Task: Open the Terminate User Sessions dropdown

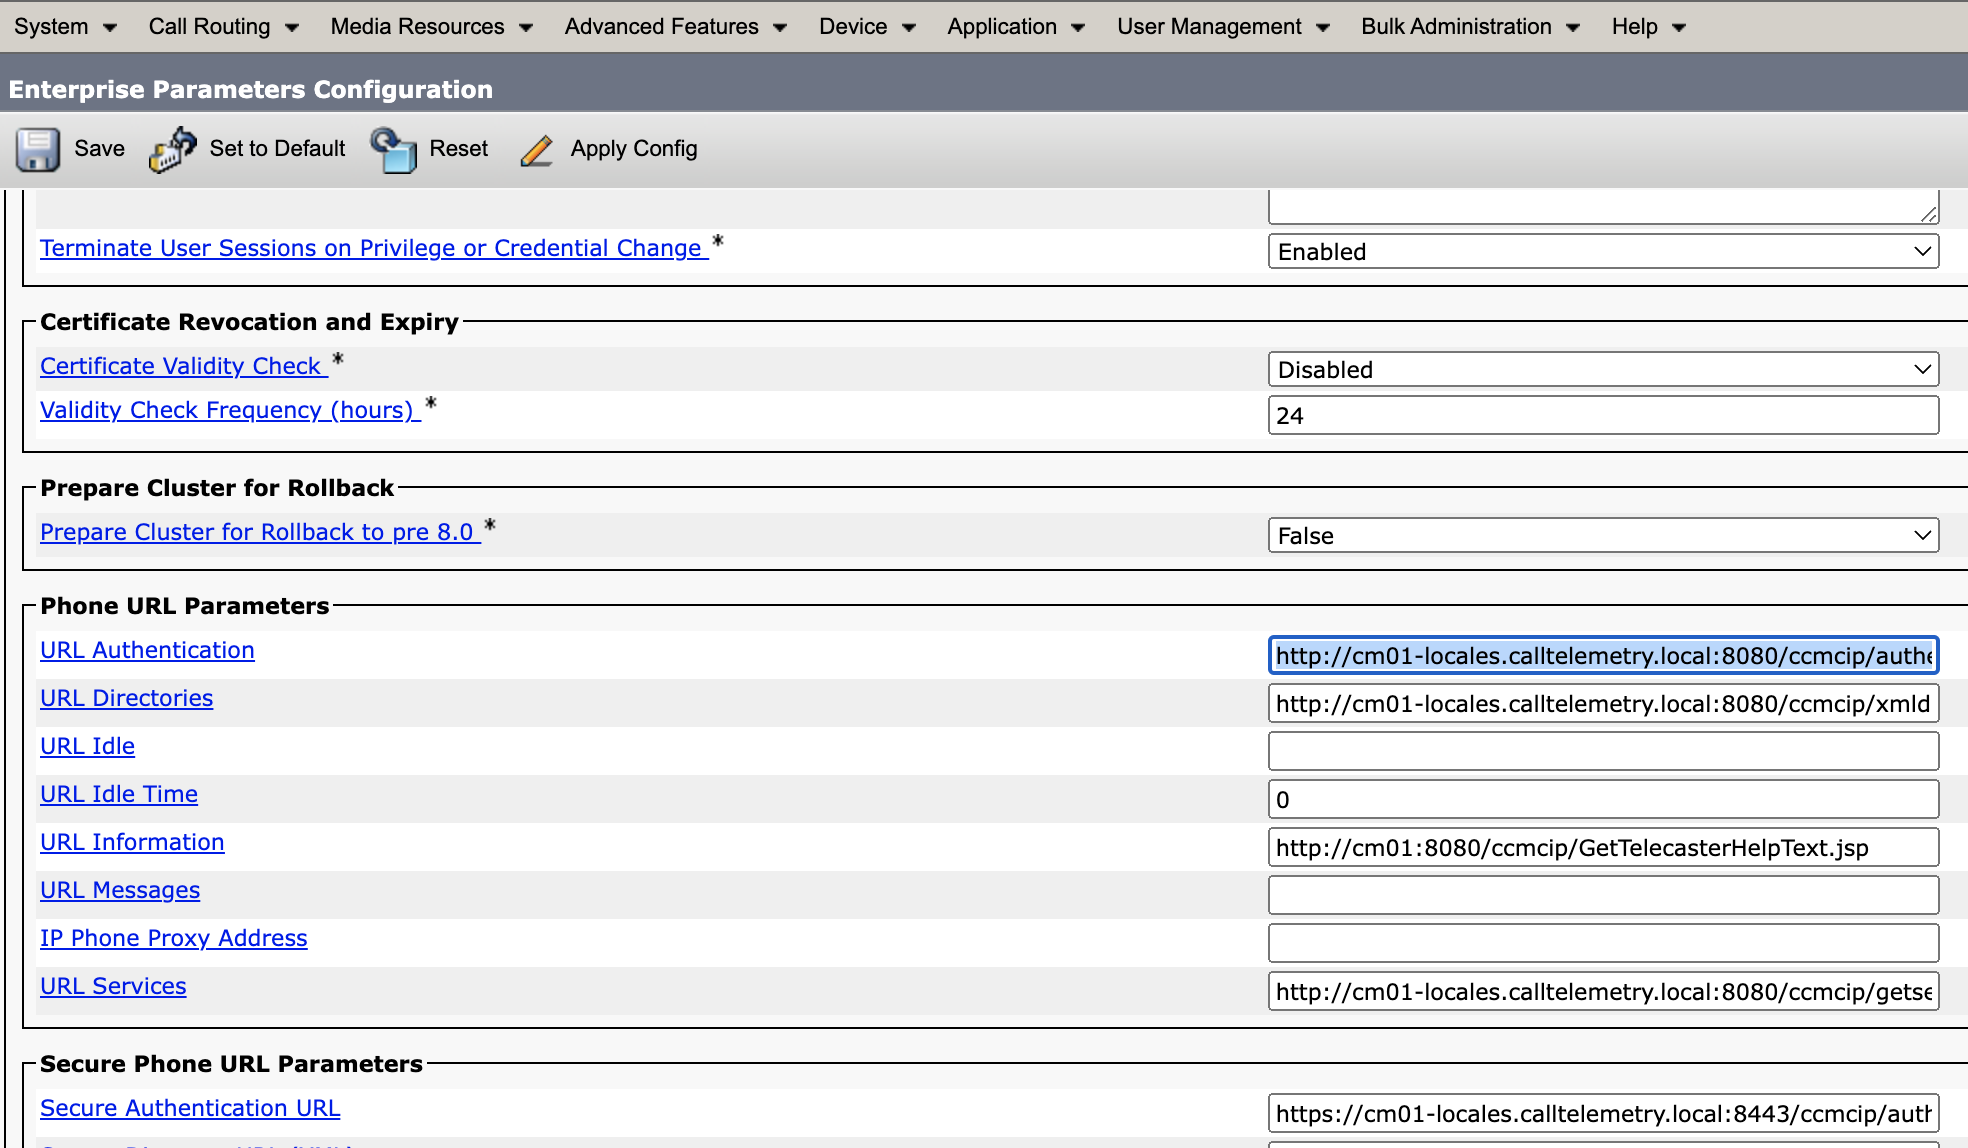Action: point(1602,251)
